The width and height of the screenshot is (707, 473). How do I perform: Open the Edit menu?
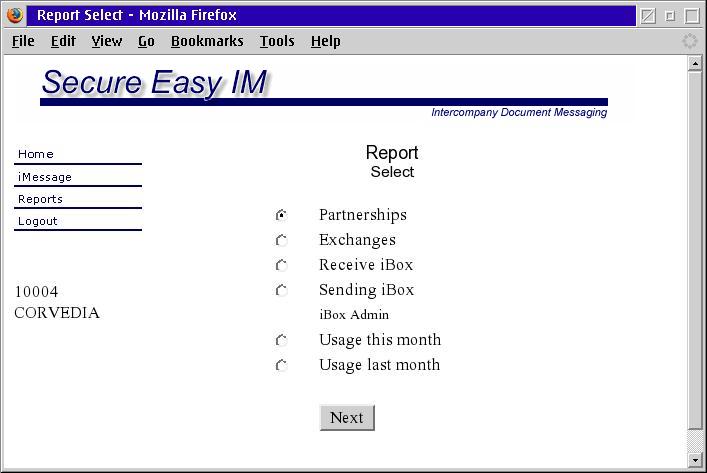[x=63, y=41]
